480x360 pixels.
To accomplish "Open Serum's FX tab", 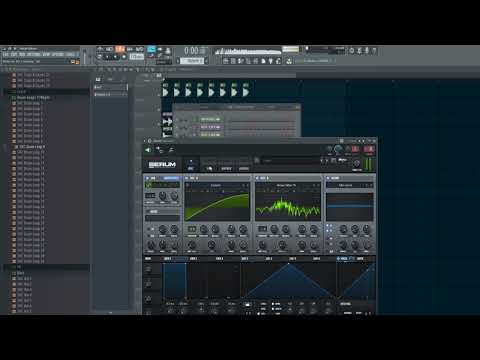I will (209, 168).
